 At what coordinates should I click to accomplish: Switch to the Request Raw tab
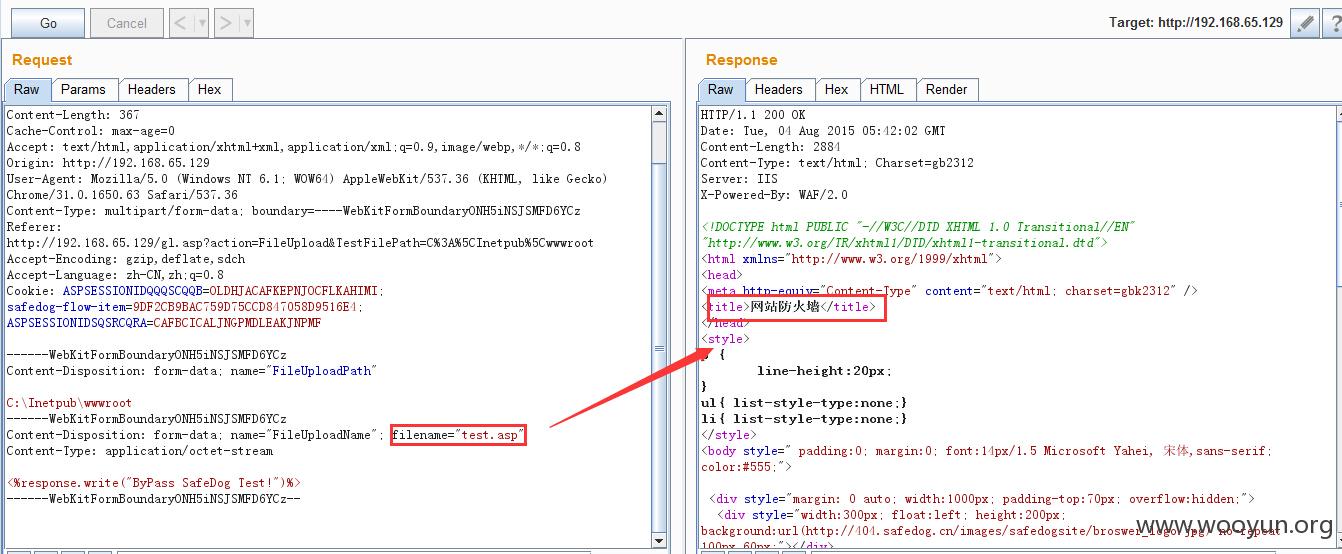tap(27, 89)
